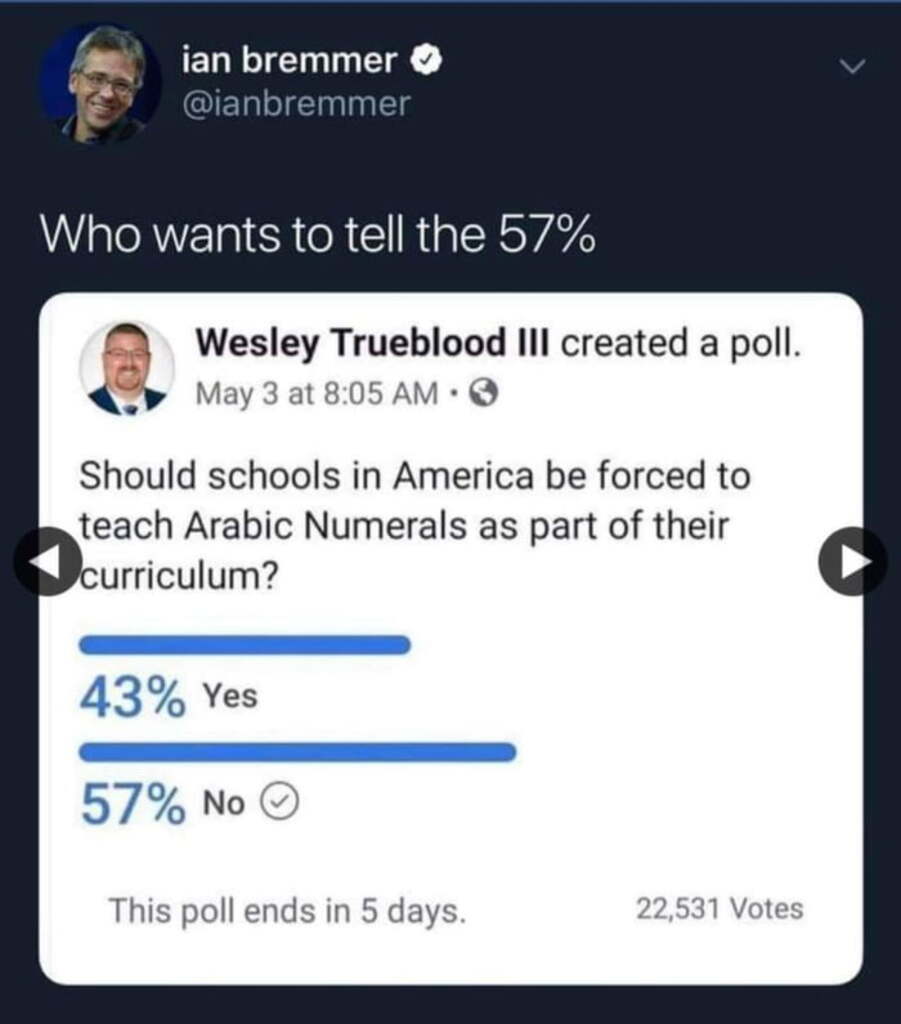Open the tweet options chevron menu
Image resolution: width=901 pixels, height=1024 pixels.
[x=851, y=67]
